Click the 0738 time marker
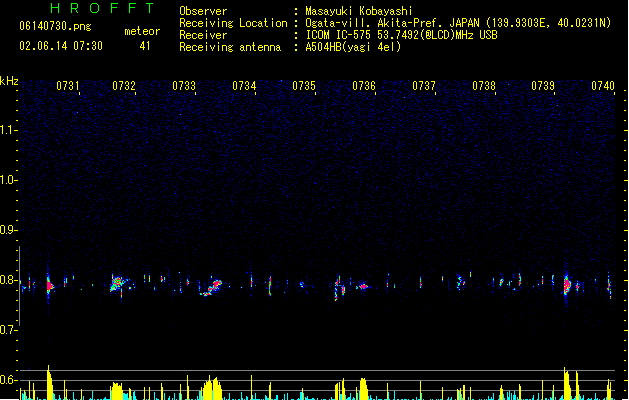Image resolution: width=629 pixels, height=400 pixels. (484, 86)
